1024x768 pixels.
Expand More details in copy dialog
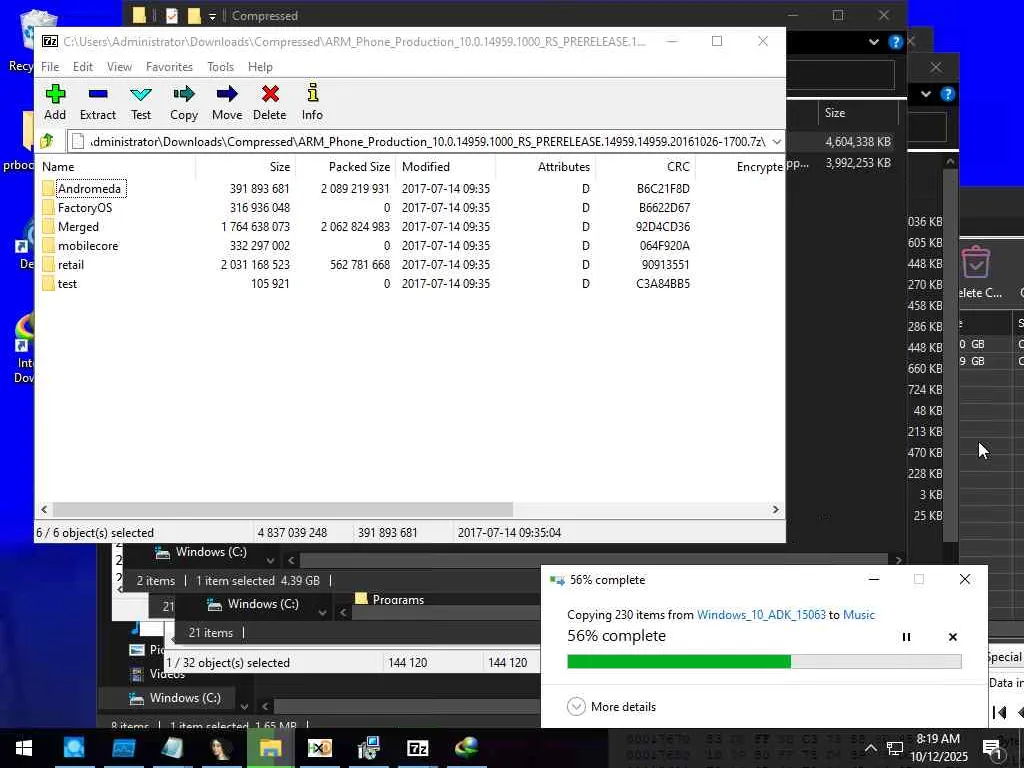611,707
